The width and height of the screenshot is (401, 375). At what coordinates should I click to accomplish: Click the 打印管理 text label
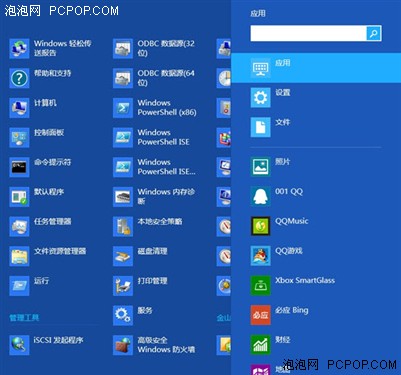(152, 281)
